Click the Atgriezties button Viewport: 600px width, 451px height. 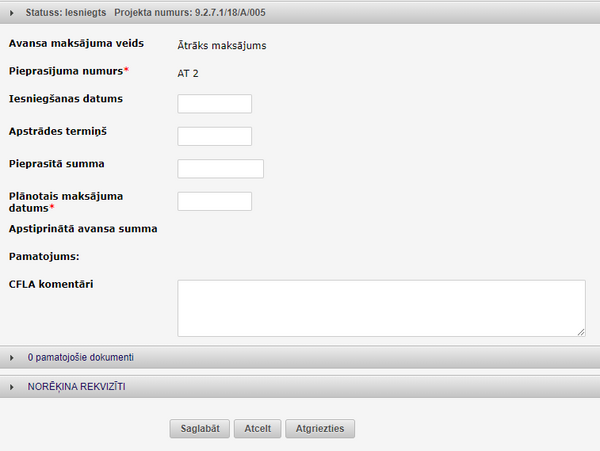320,428
